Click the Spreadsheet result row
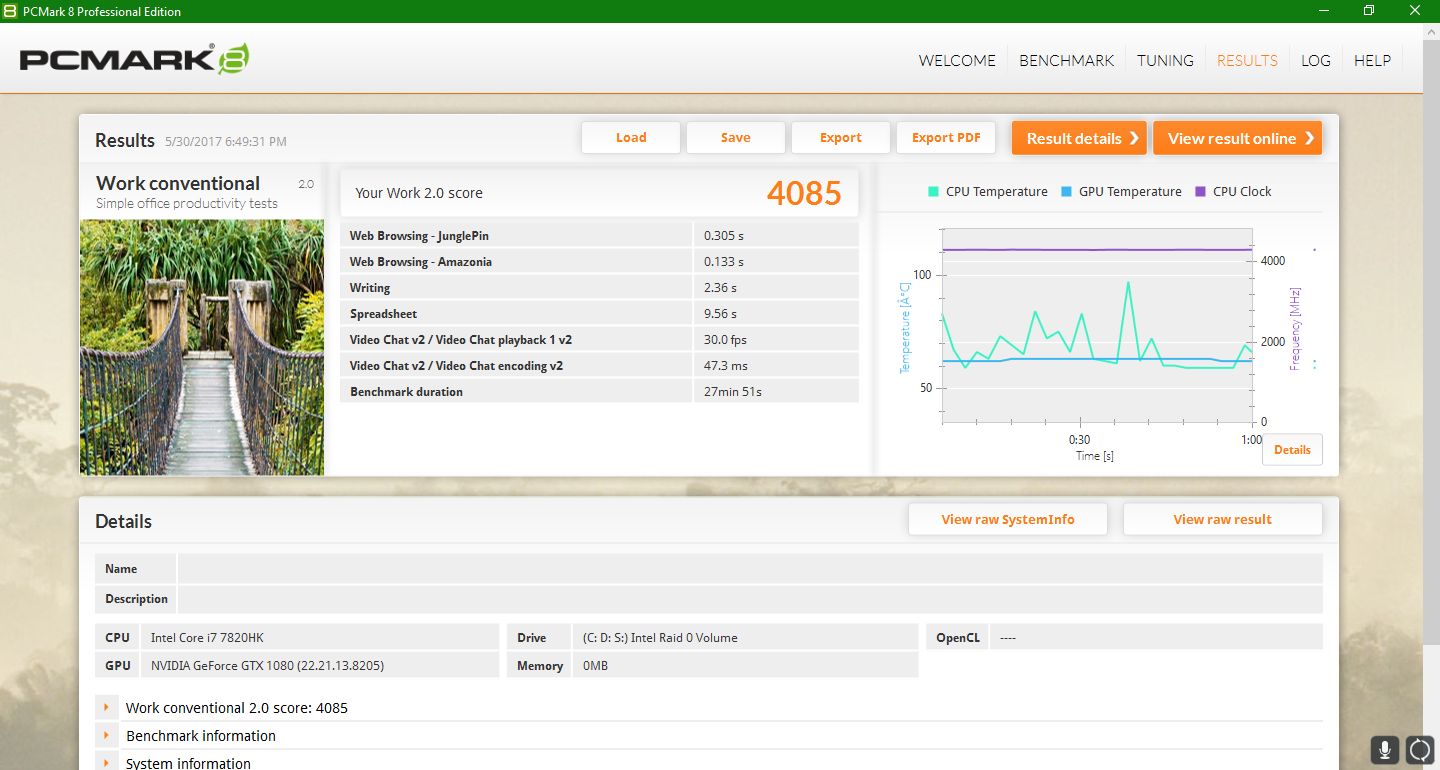1440x770 pixels. (600, 313)
